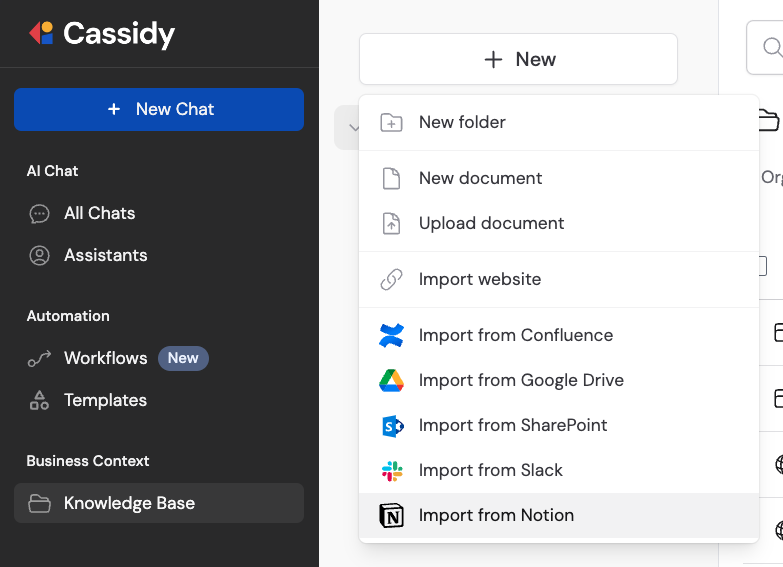Click the All Chats speech bubble icon
This screenshot has width=783, height=567.
tap(39, 214)
